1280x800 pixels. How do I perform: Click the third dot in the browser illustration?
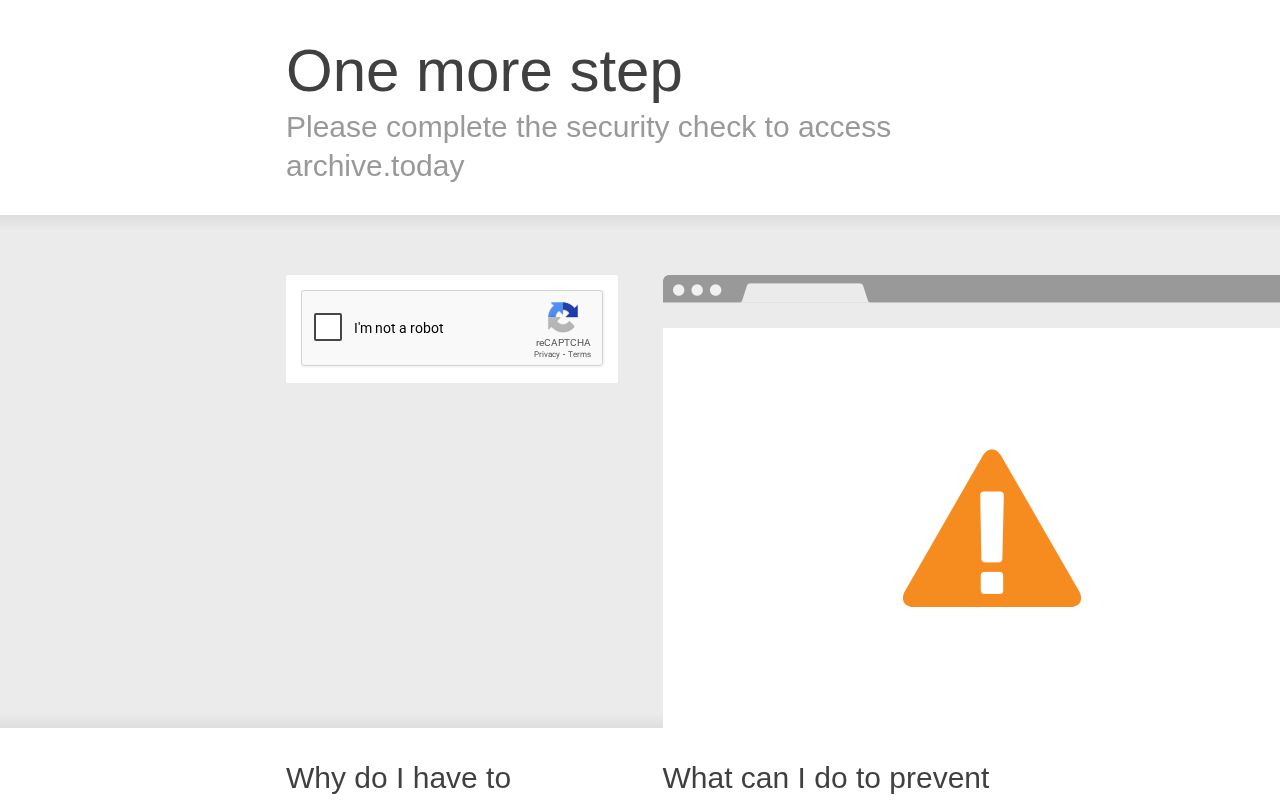coord(715,290)
